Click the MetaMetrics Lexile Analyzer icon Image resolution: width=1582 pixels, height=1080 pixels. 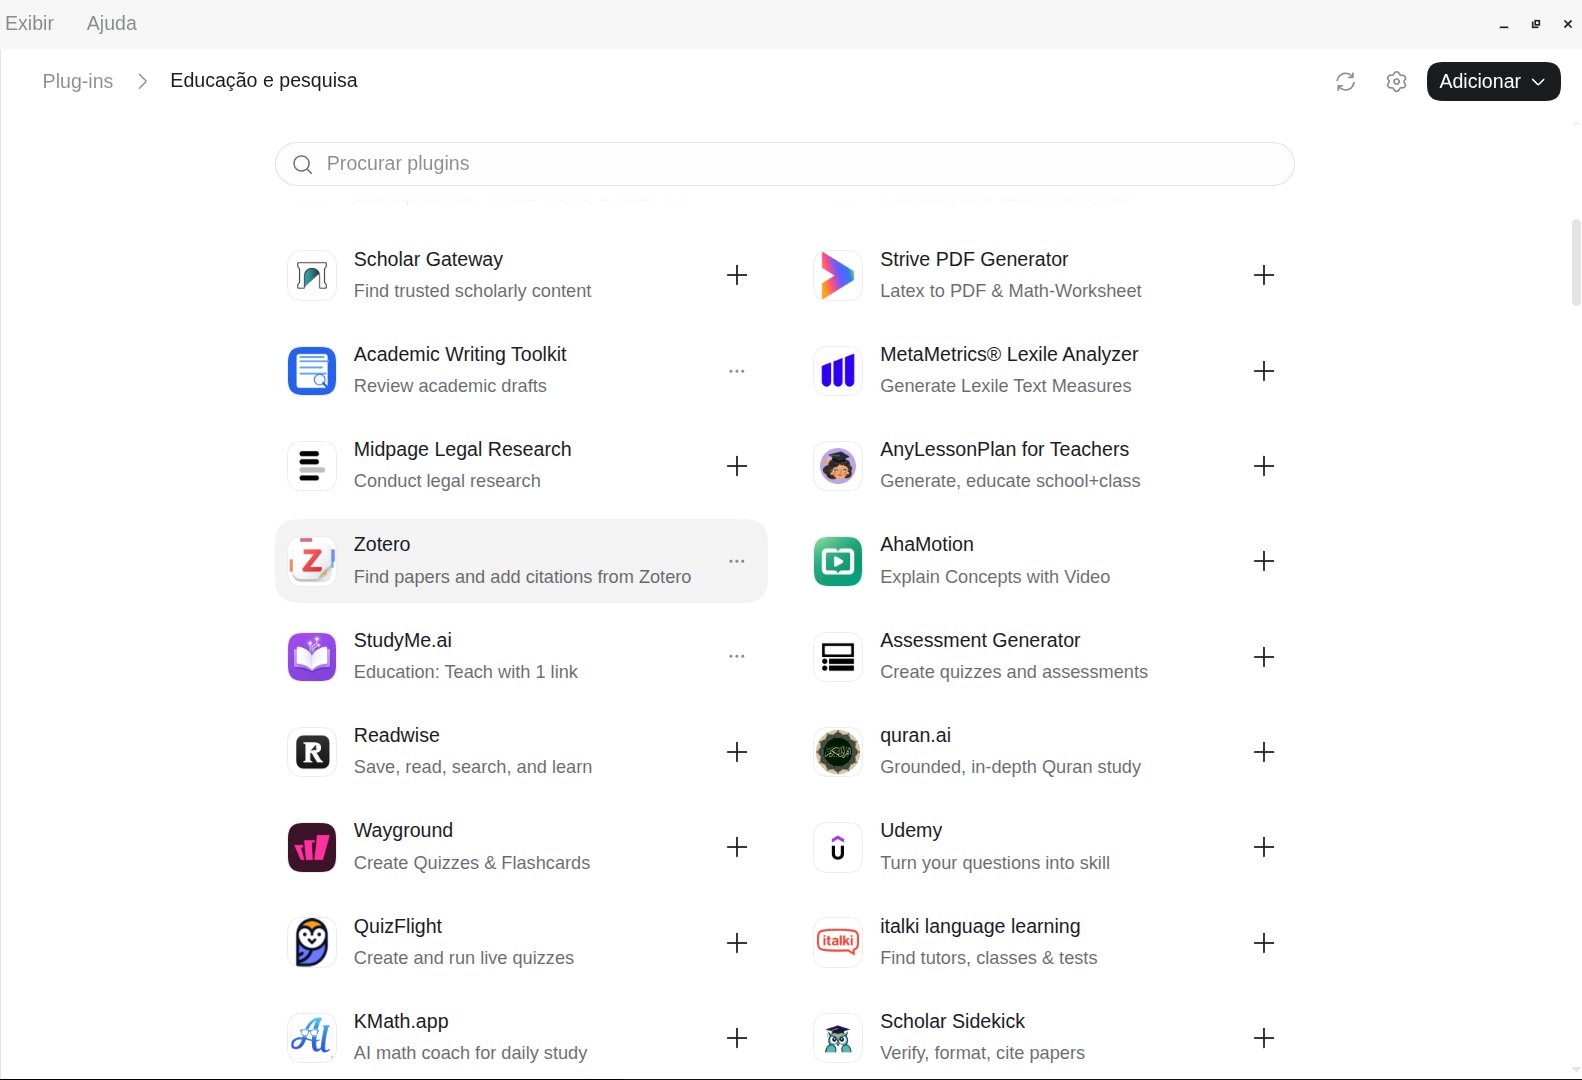[838, 371]
